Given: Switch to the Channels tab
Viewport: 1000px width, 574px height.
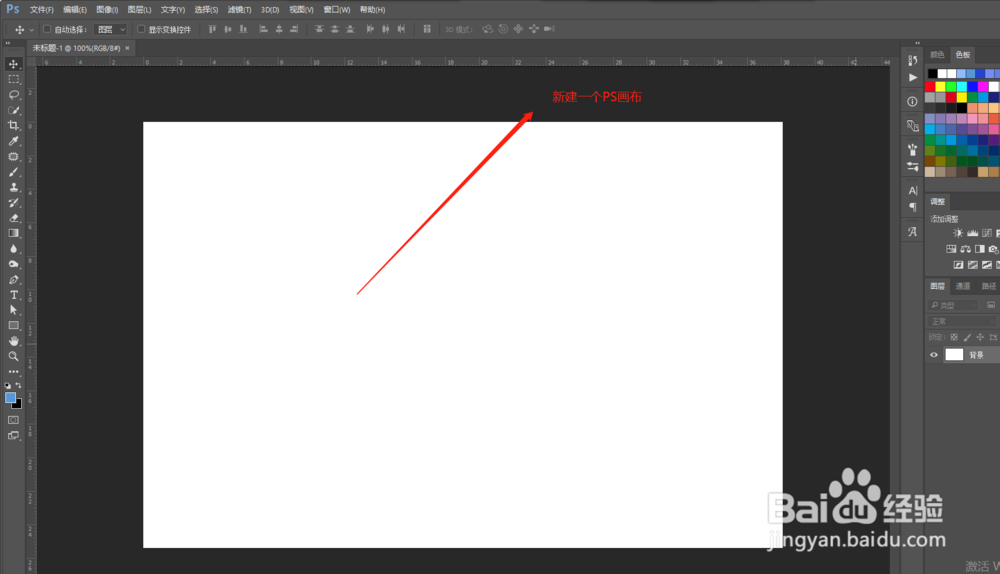Looking at the screenshot, I should click(x=963, y=286).
